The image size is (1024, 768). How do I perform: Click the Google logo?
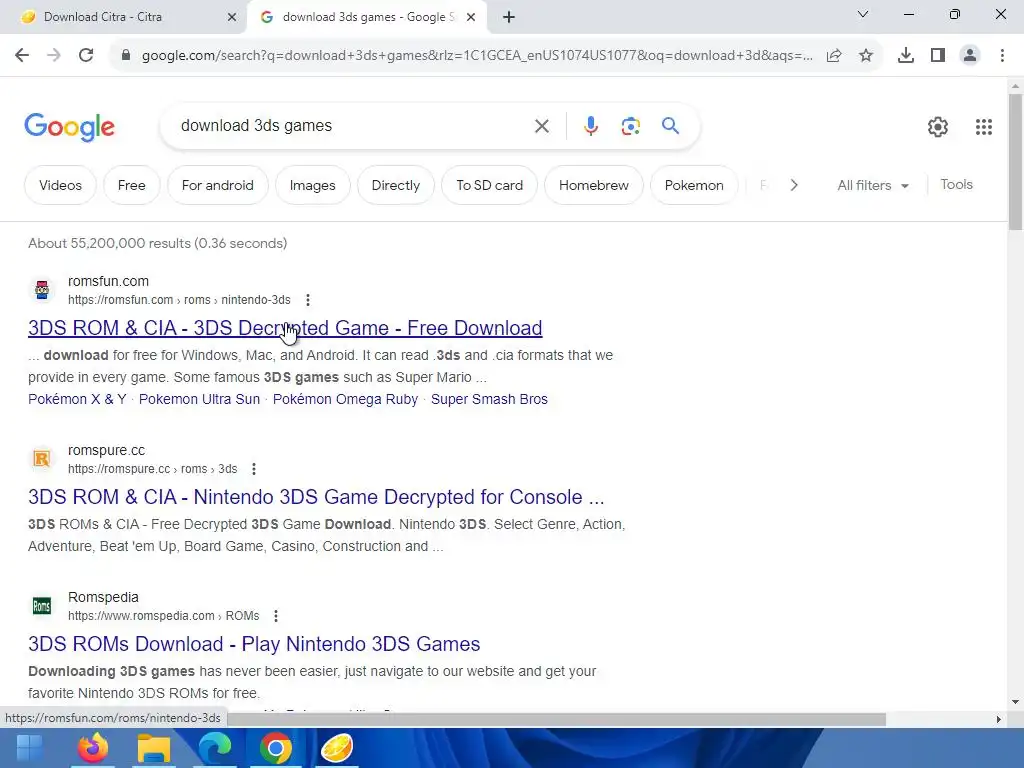coord(69,127)
